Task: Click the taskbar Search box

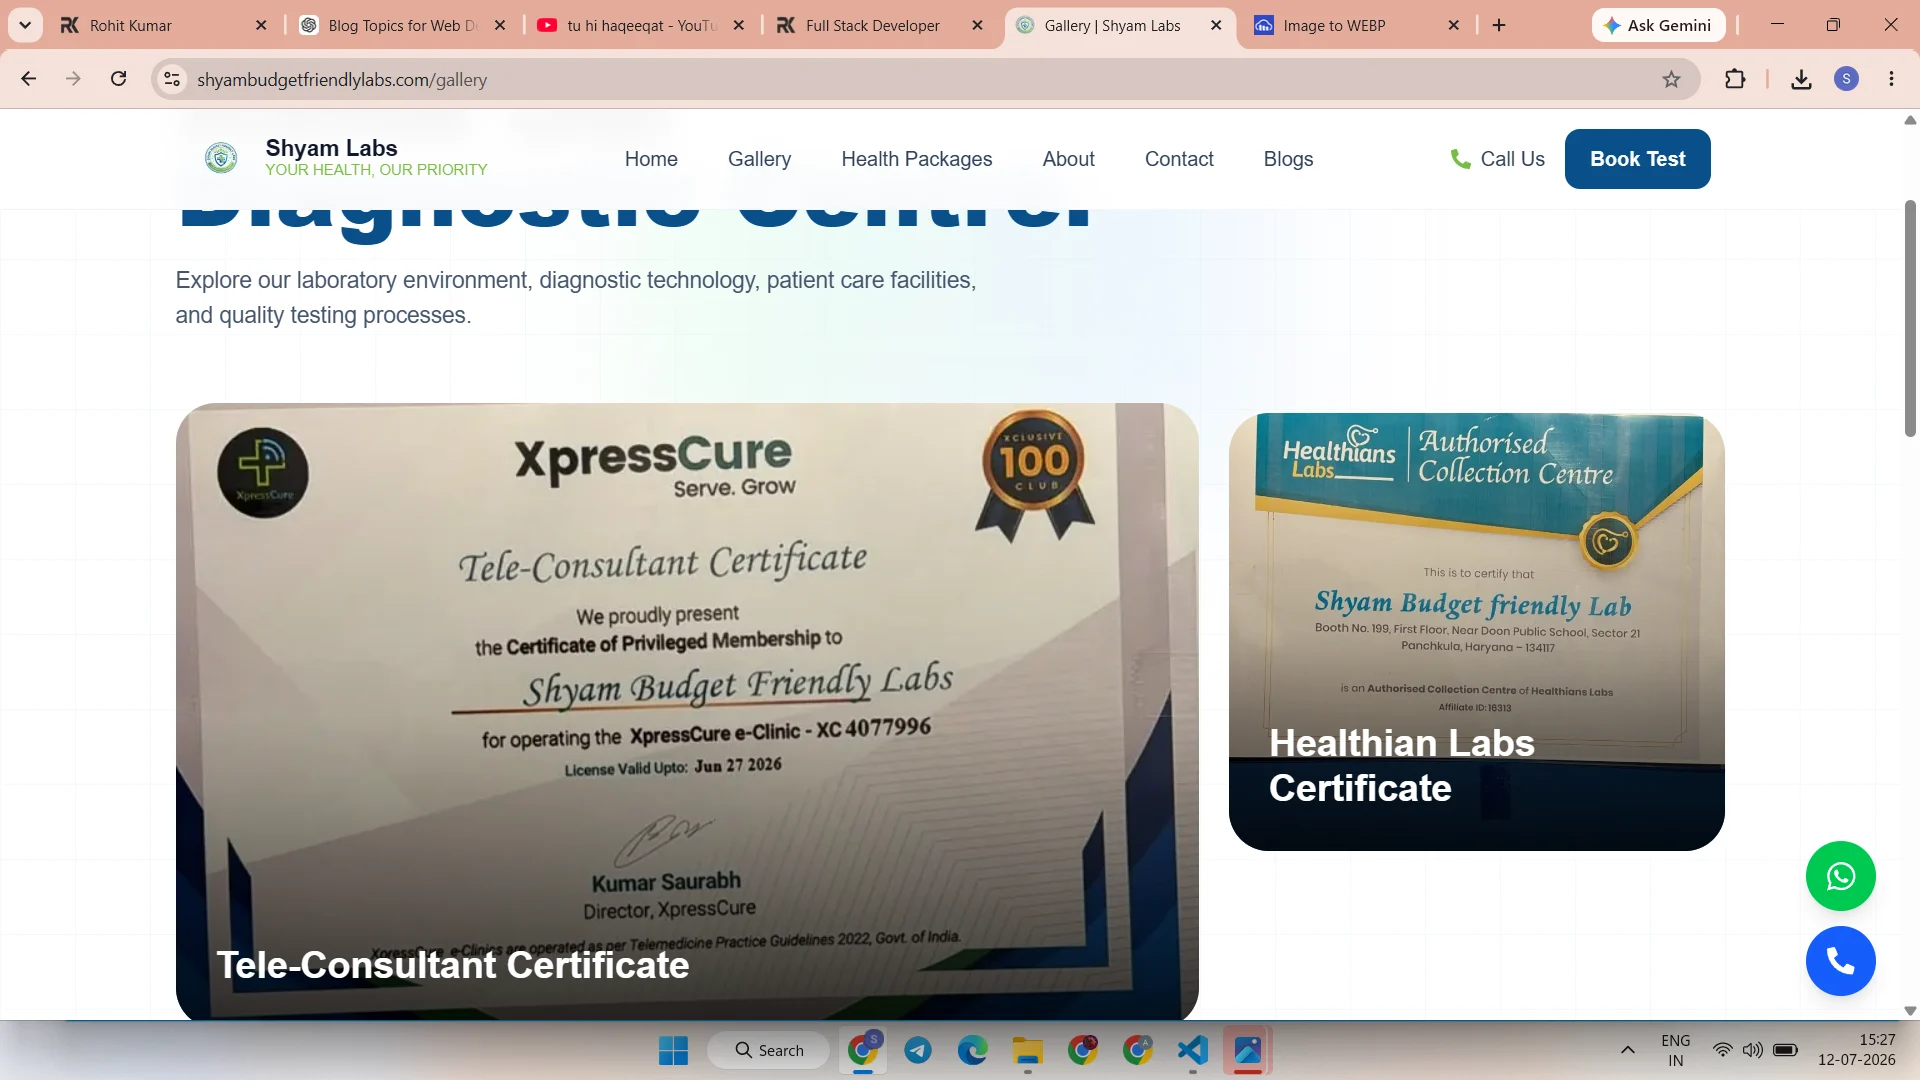Action: [x=768, y=1050]
